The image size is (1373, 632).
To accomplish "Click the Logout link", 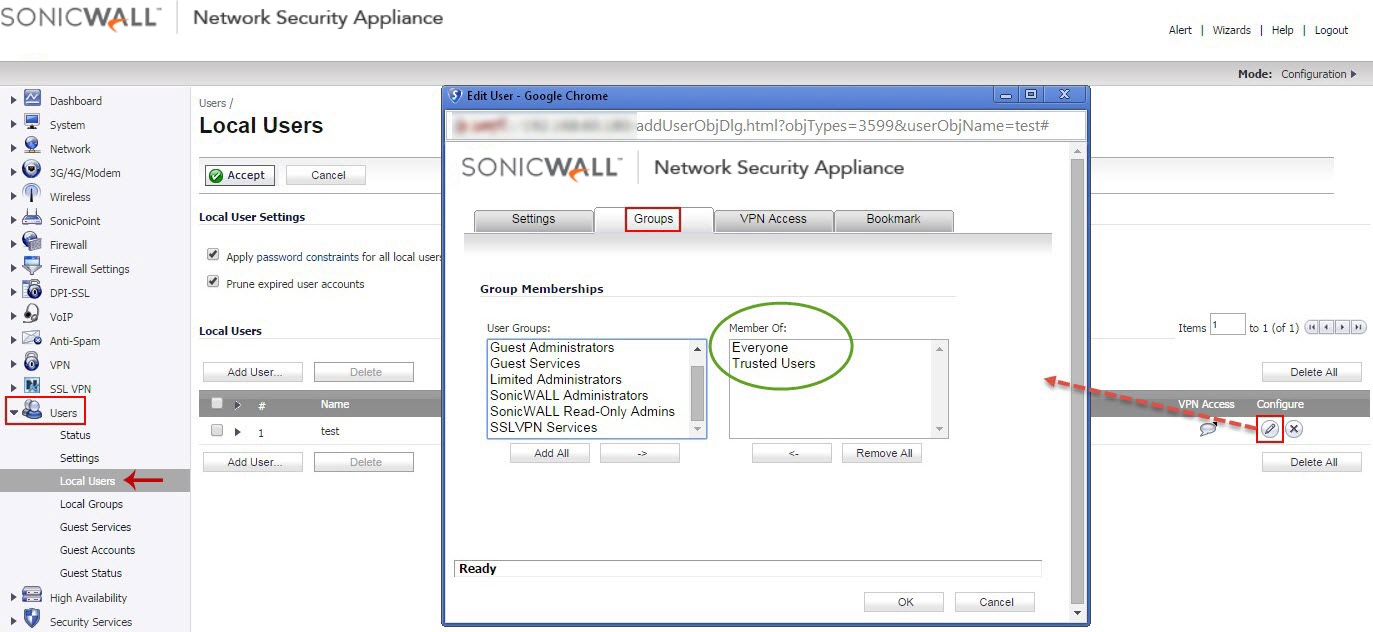I will point(1331,30).
